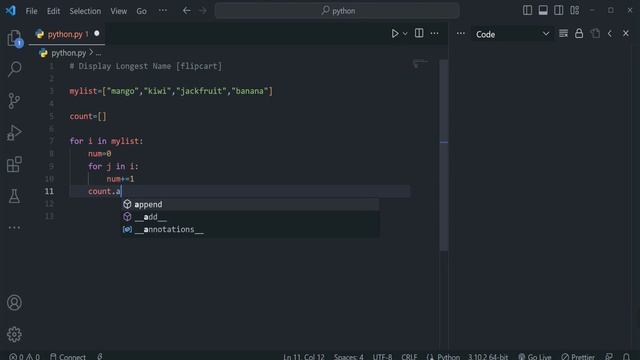Select language mode Python in status bar
This screenshot has height=360, width=640.
[x=448, y=356]
